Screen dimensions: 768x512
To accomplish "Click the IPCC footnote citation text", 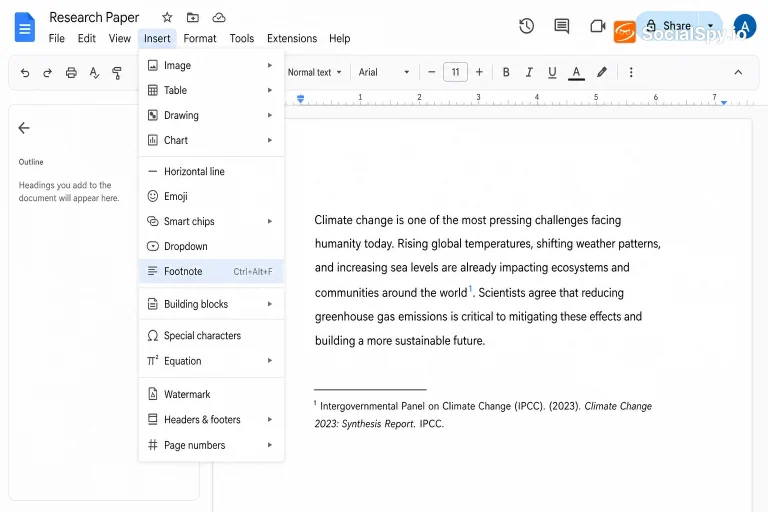I will point(483,415).
